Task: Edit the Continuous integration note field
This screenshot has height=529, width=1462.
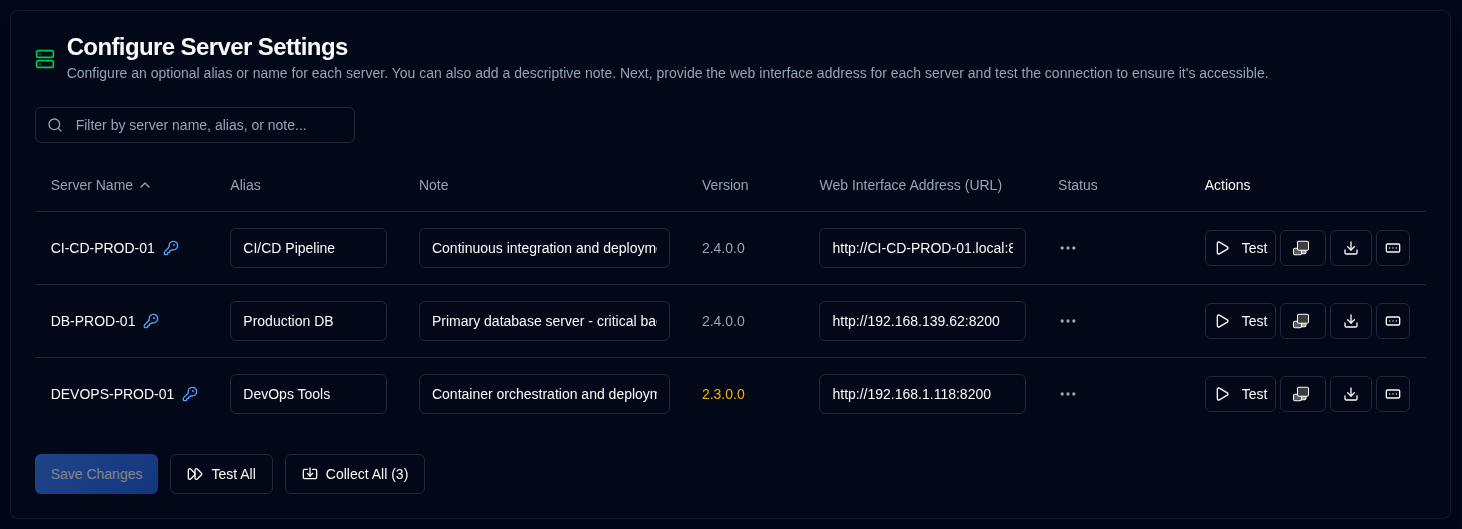Action: [x=544, y=248]
